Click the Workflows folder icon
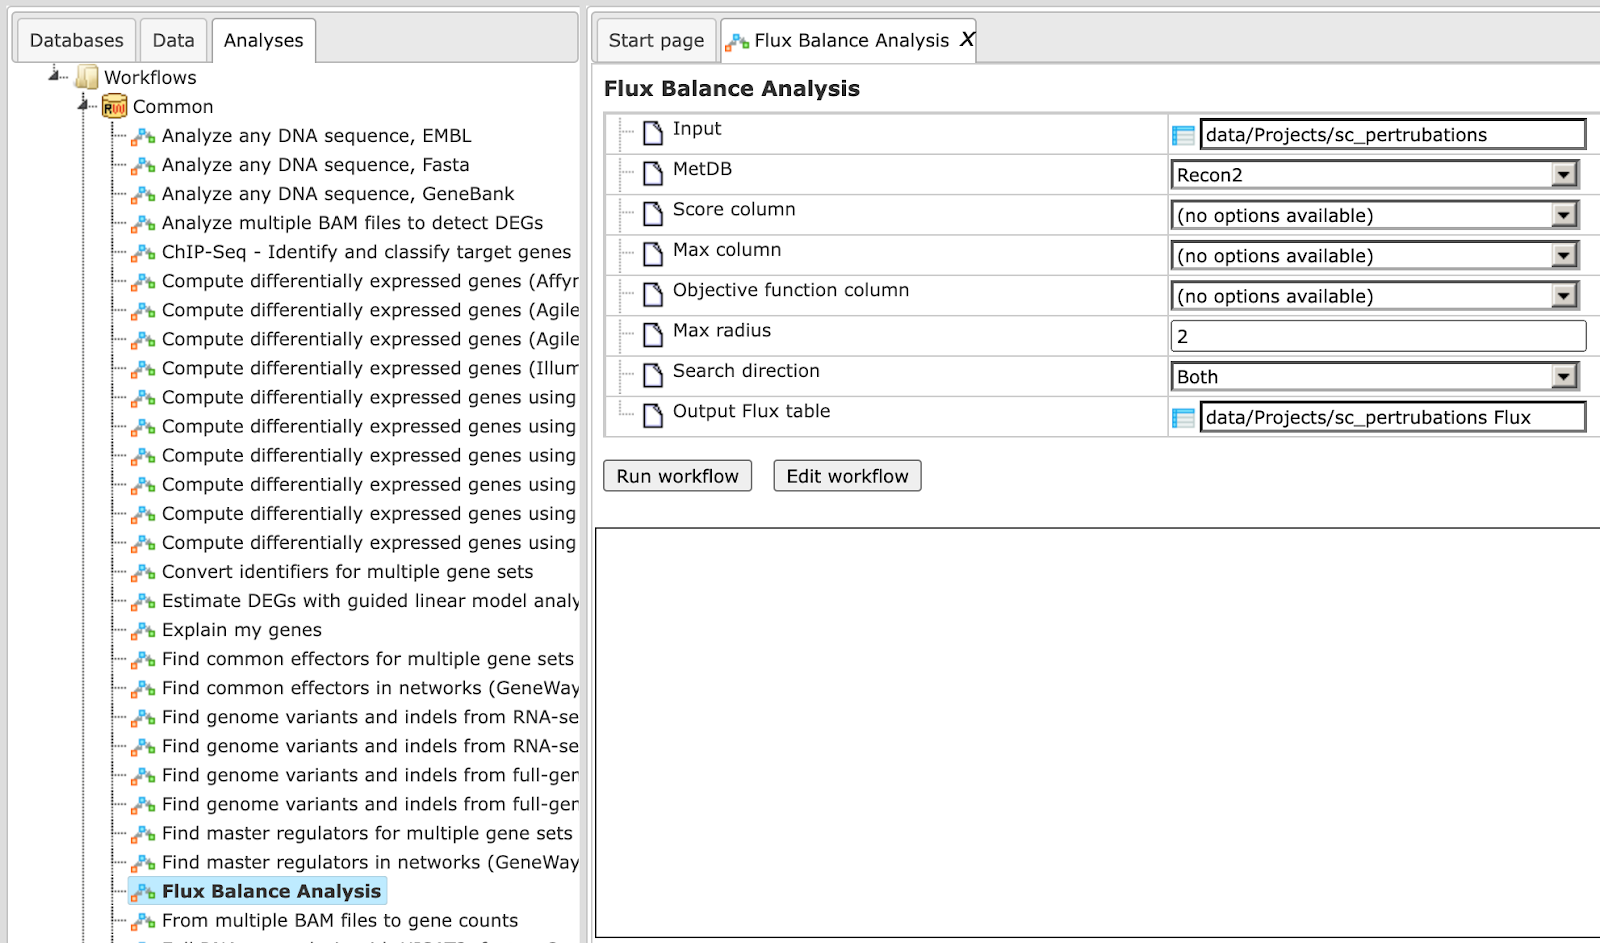Viewport: 1600px width, 943px height. 87,77
